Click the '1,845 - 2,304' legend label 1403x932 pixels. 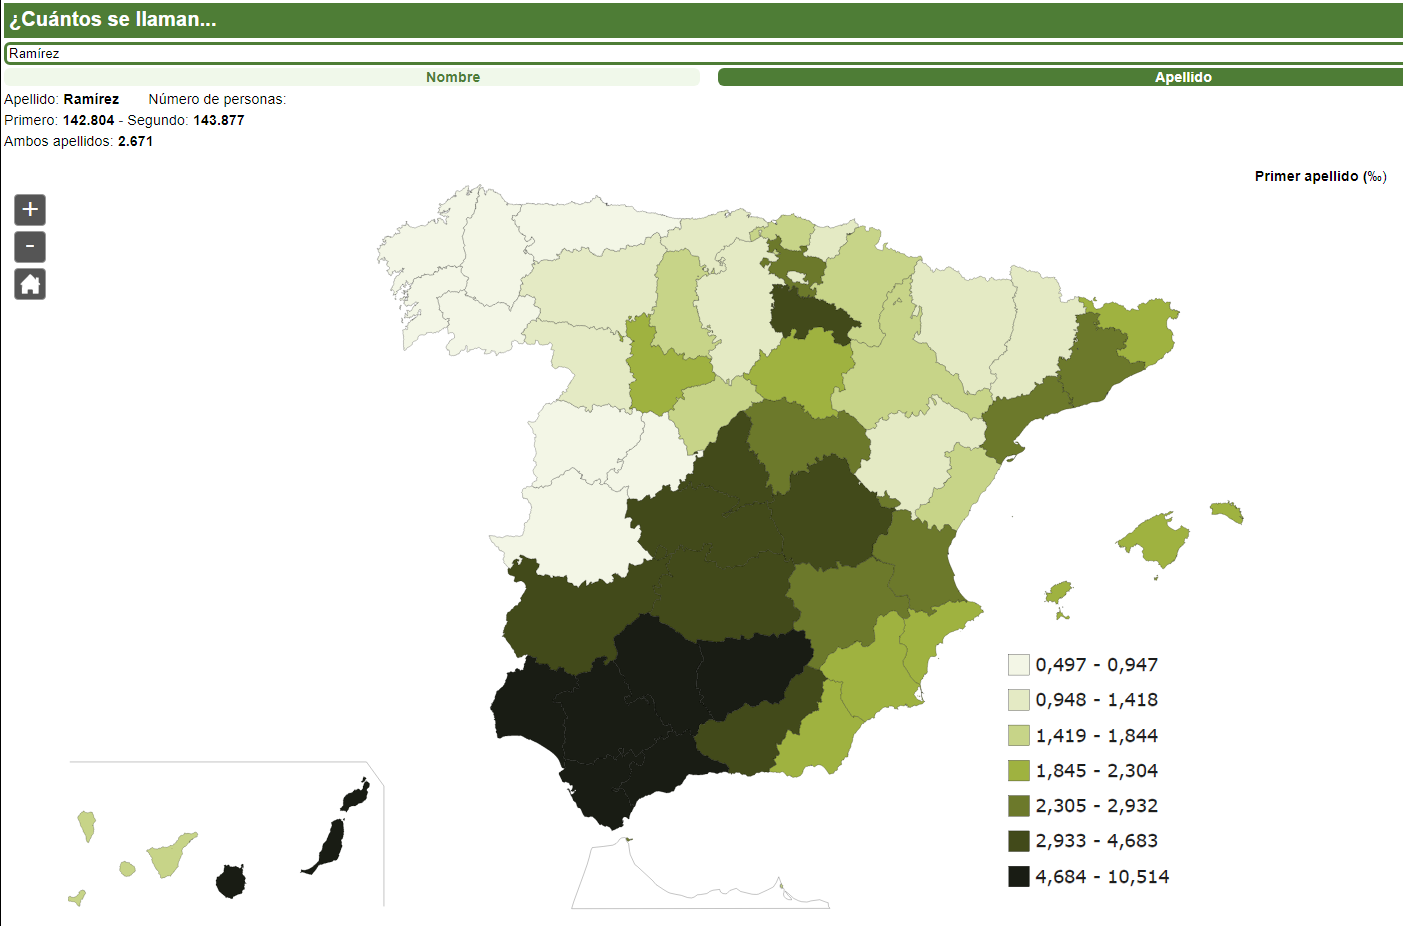pyautogui.click(x=1097, y=771)
